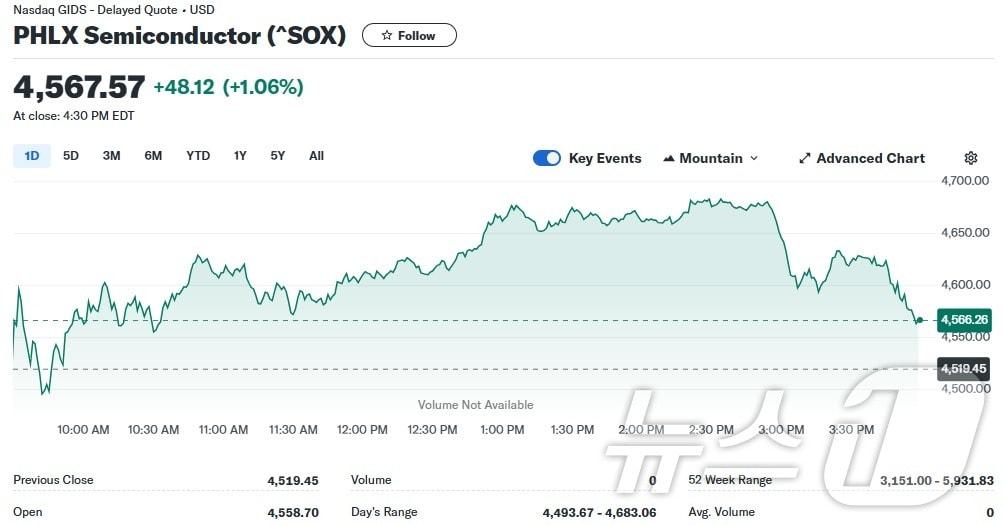The width and height of the screenshot is (1004, 525).
Task: Follow the PHLX Semiconductor index
Action: (x=409, y=36)
